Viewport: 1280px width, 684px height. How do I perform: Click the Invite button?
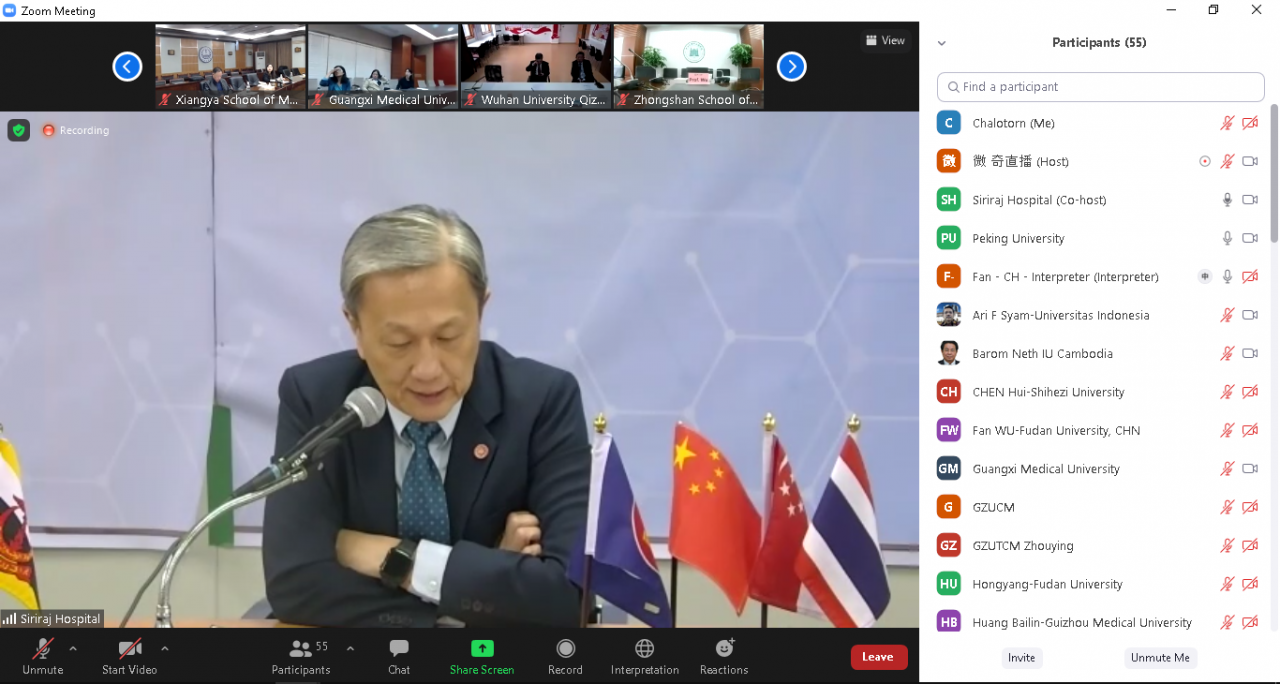click(x=1021, y=657)
